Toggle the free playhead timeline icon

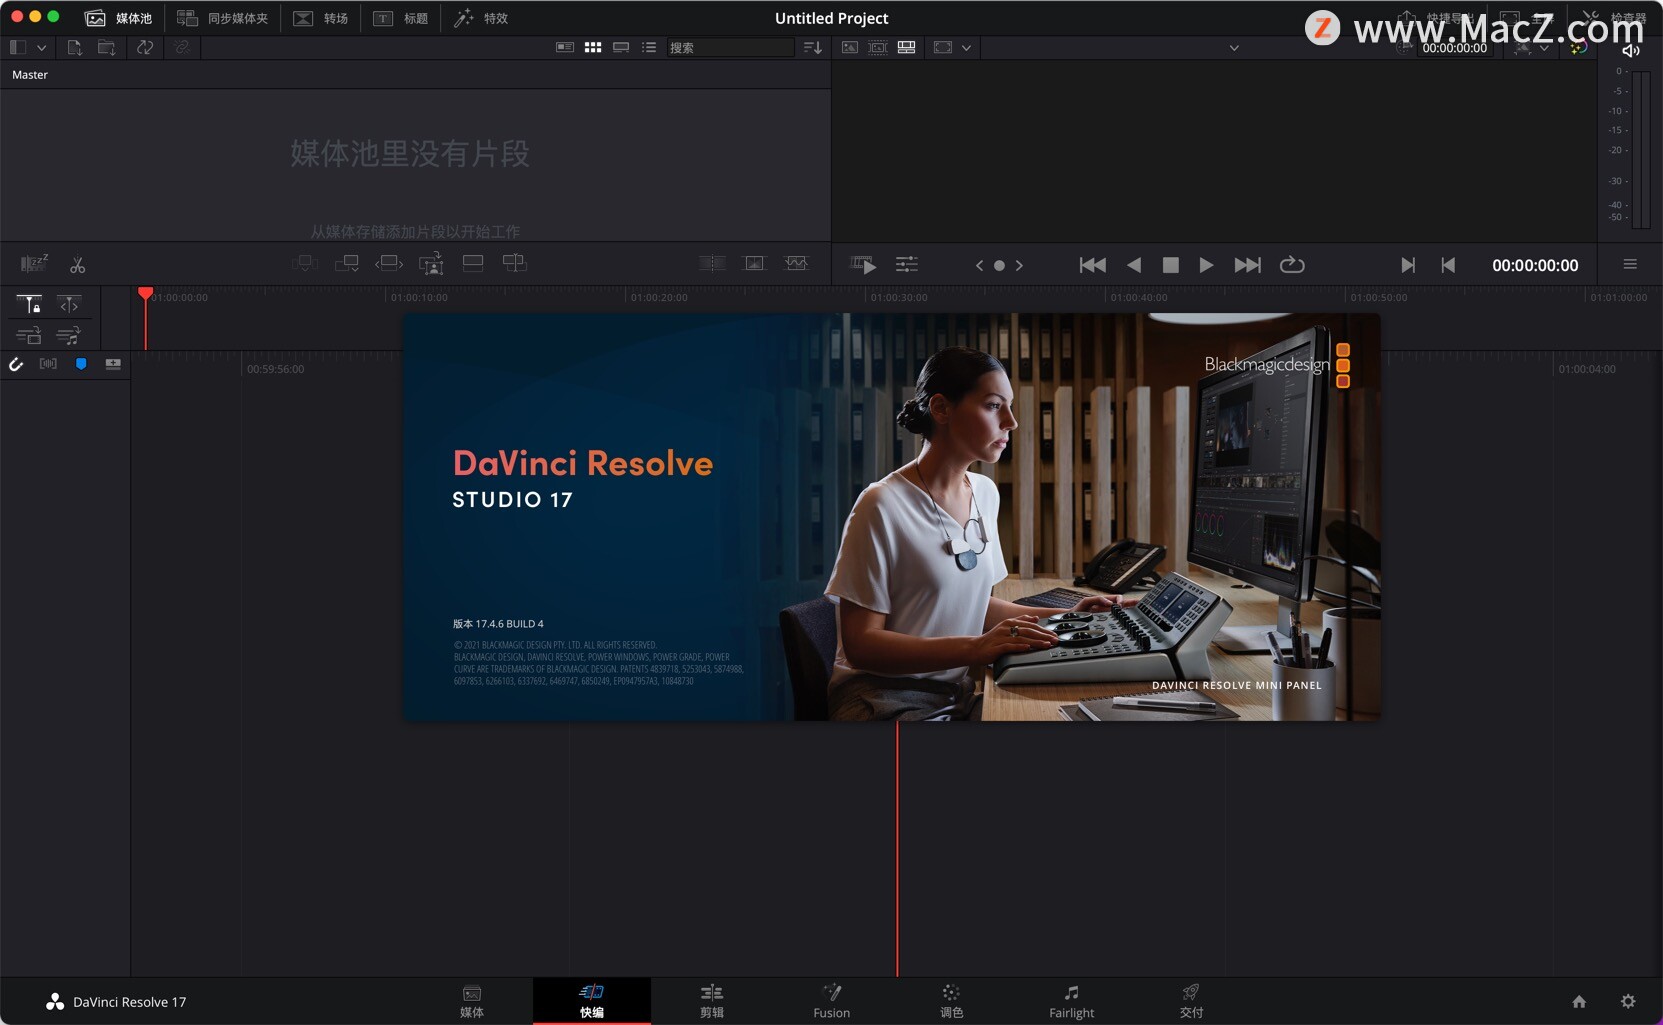(69, 304)
